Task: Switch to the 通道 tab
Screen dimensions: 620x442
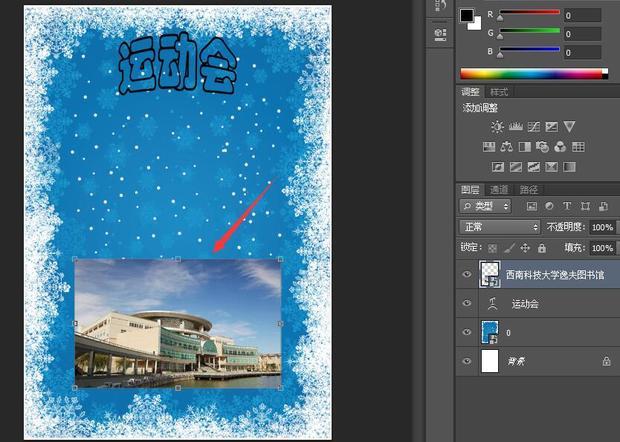Action: [x=499, y=189]
